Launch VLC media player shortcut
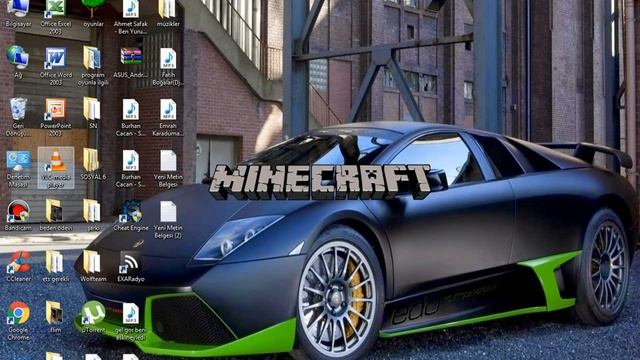The height and width of the screenshot is (360, 640). click(56, 168)
